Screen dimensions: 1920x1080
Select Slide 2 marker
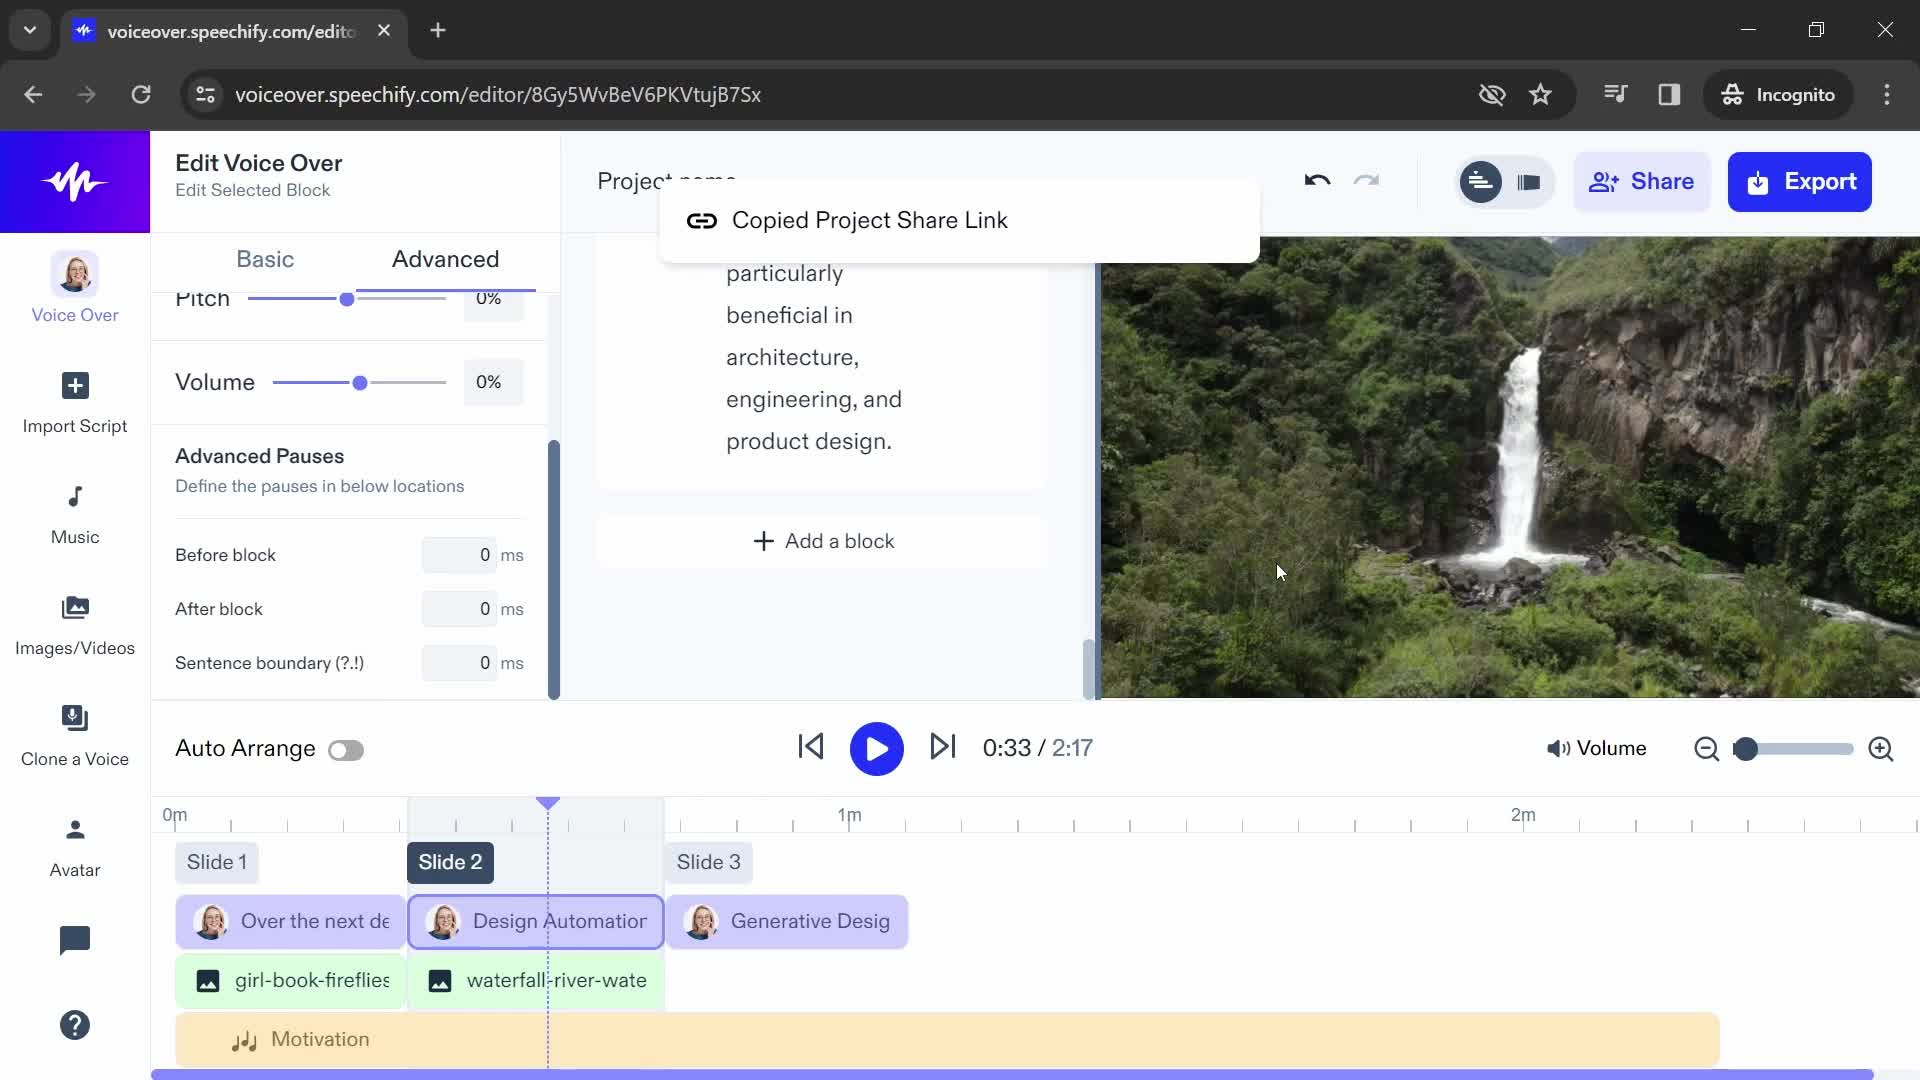[x=450, y=862]
